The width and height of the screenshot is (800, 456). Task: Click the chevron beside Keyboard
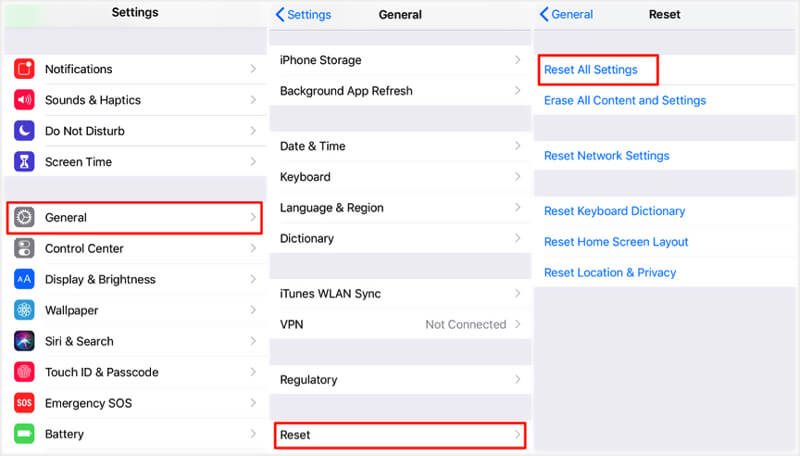tap(517, 177)
